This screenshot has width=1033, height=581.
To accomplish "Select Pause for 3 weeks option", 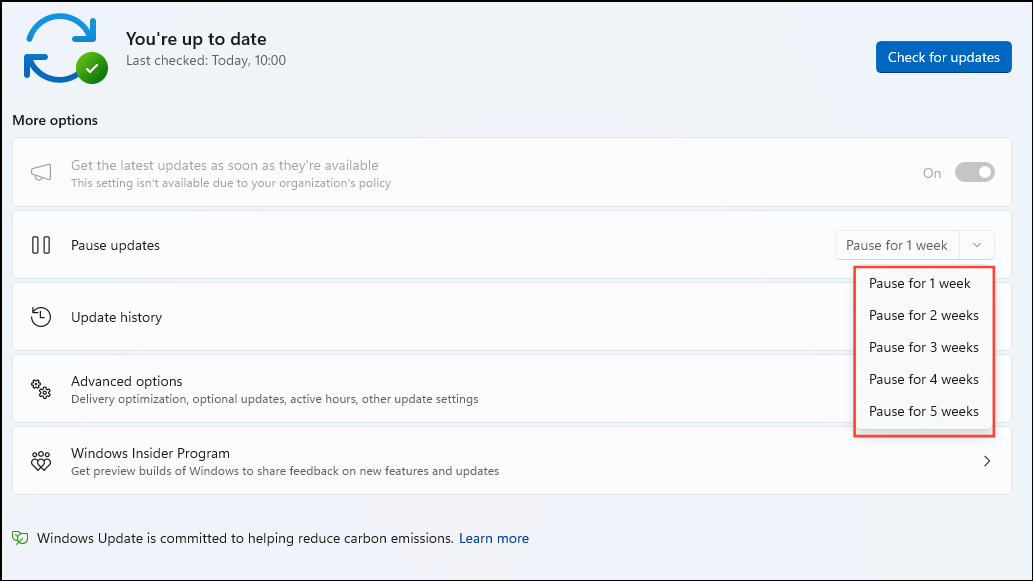I will (x=923, y=347).
